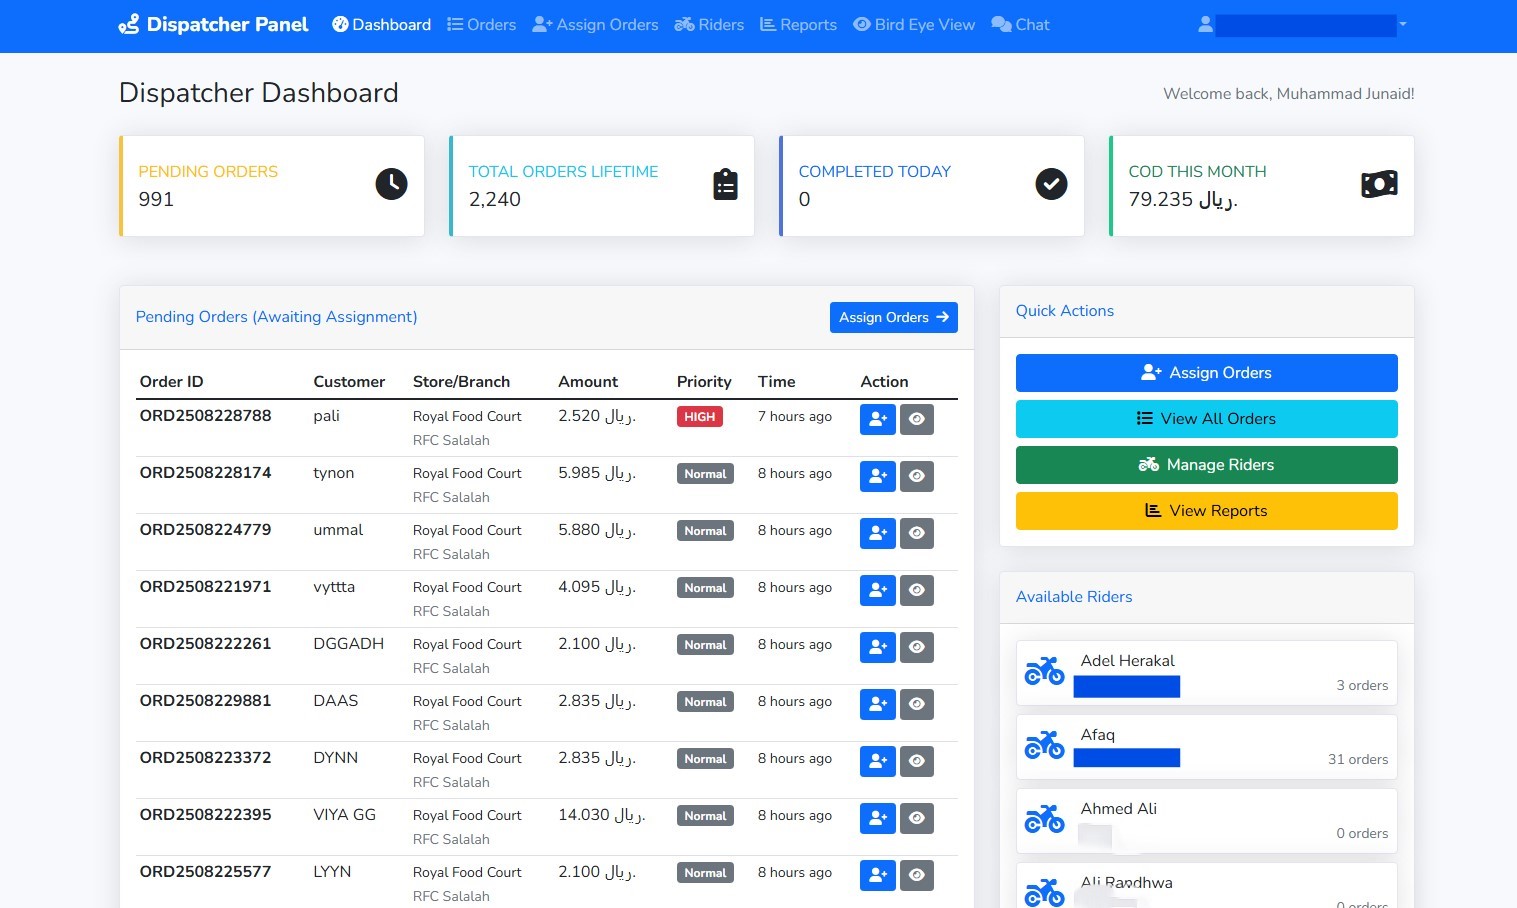This screenshot has width=1517, height=908.
Task: Click '7 hours ago' time cell
Action: pos(794,417)
